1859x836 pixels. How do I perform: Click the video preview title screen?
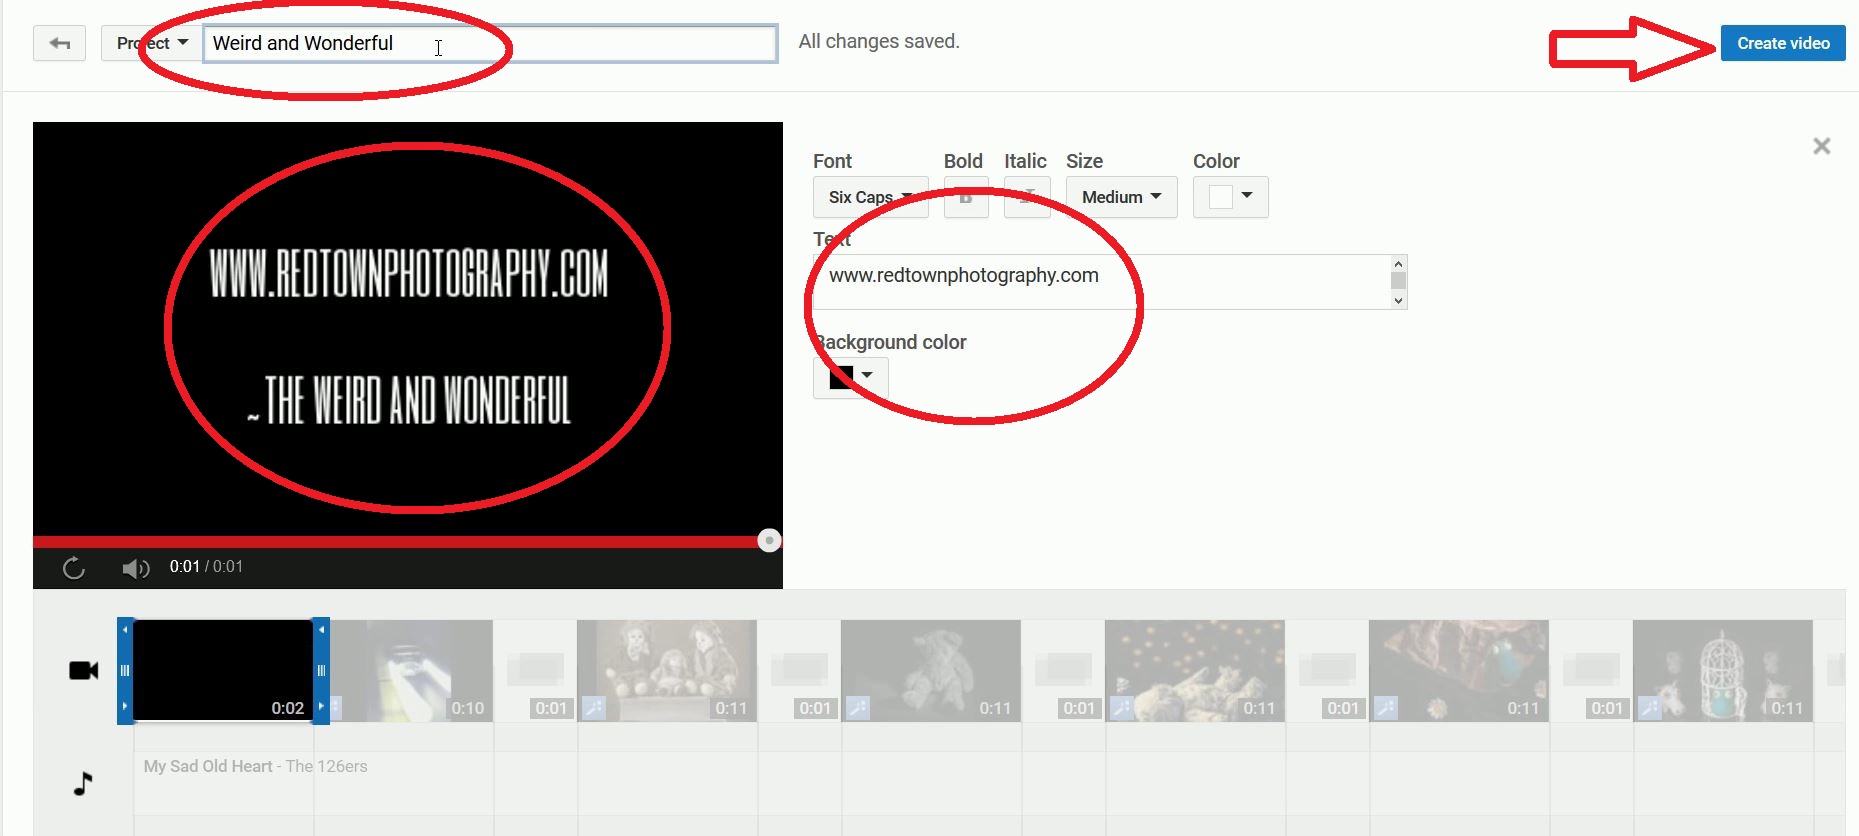[408, 328]
